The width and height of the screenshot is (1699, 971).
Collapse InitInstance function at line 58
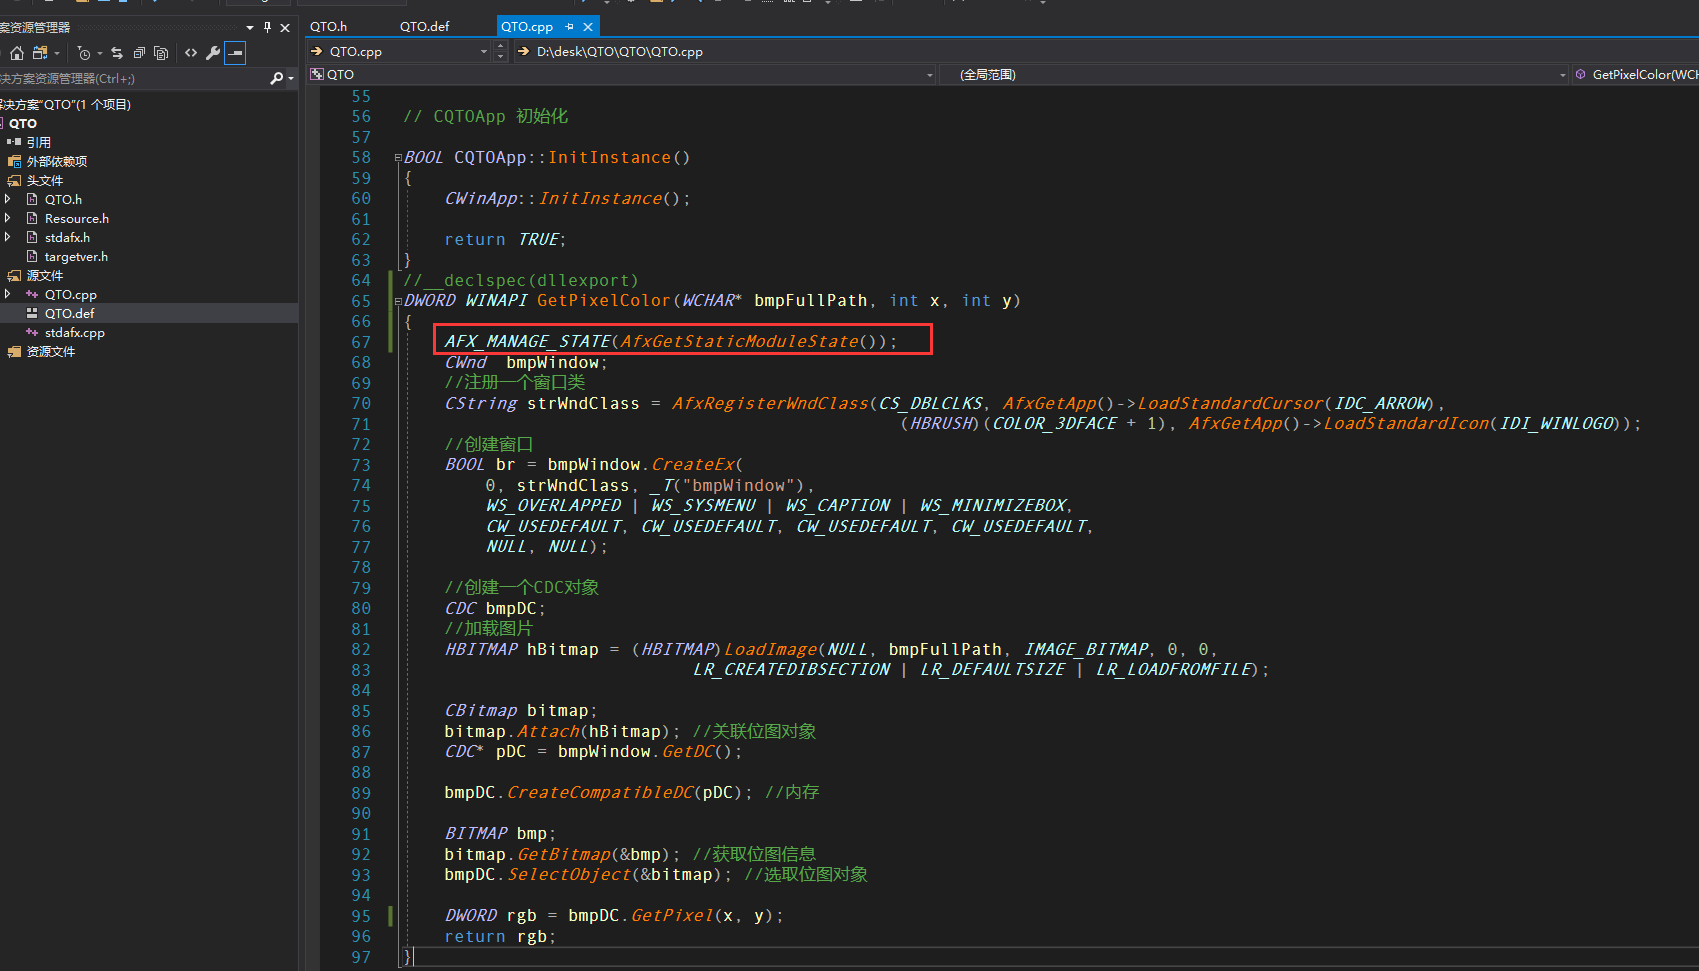(398, 158)
